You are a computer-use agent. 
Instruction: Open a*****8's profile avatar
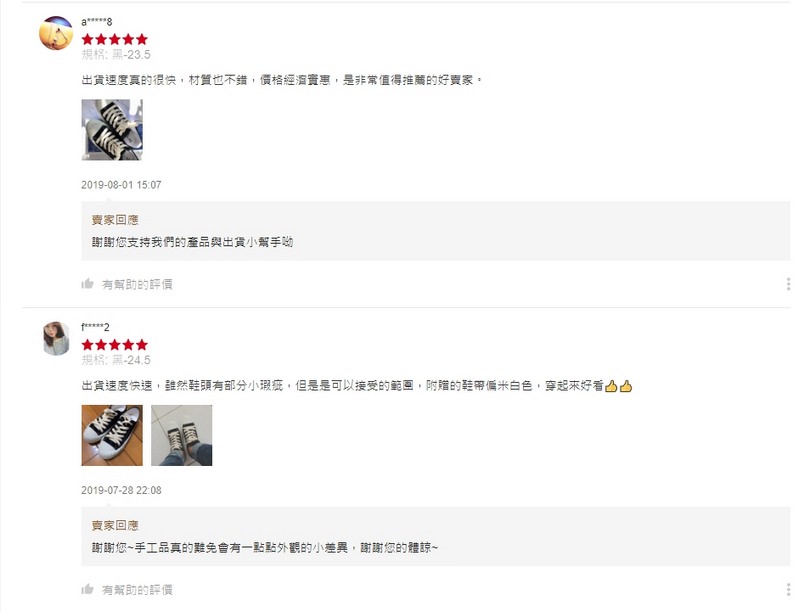(56, 33)
